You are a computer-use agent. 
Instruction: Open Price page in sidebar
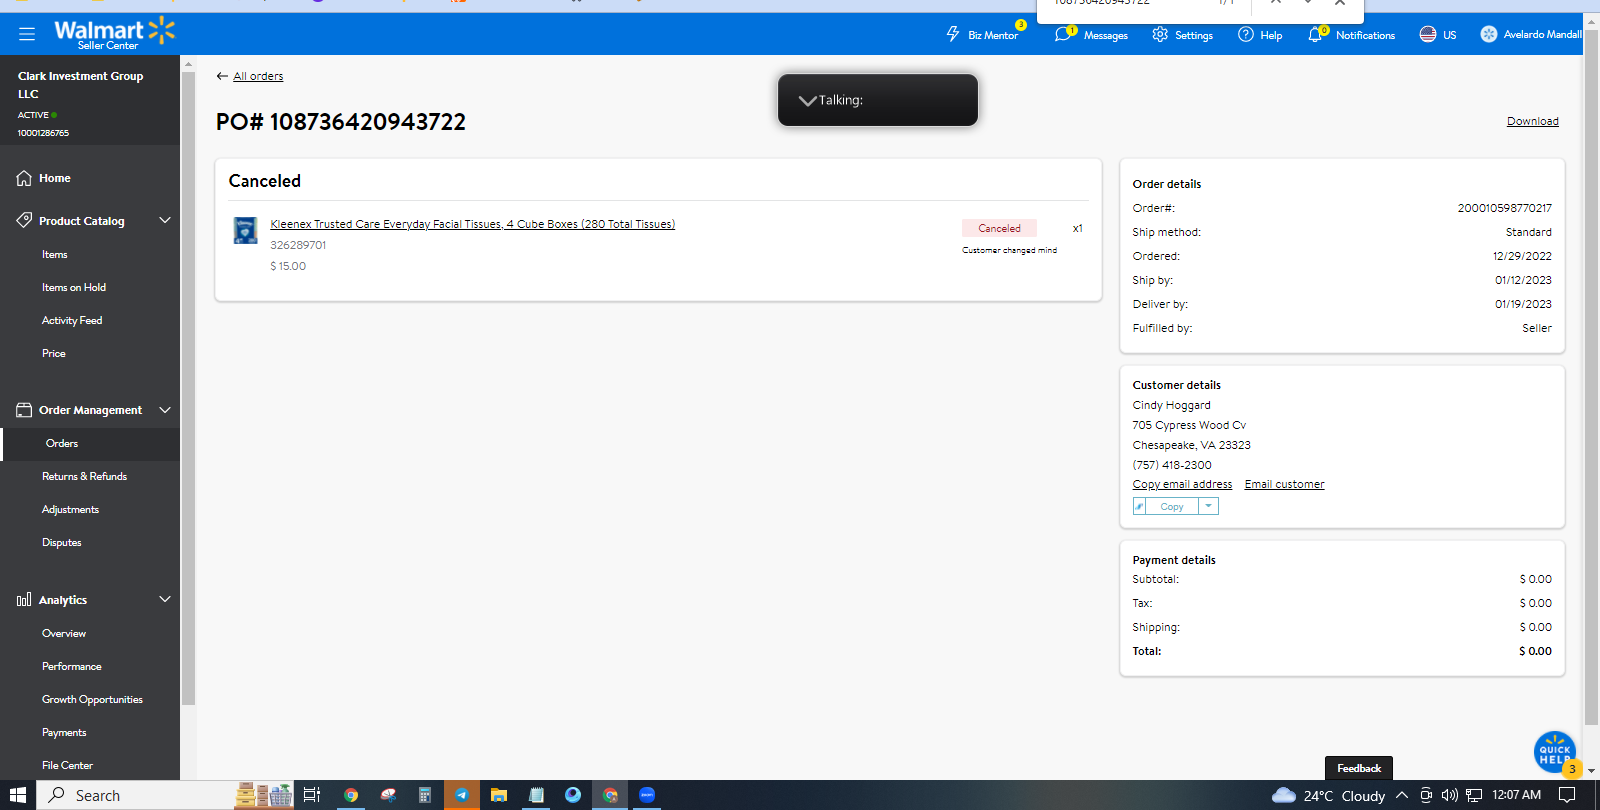coord(54,353)
